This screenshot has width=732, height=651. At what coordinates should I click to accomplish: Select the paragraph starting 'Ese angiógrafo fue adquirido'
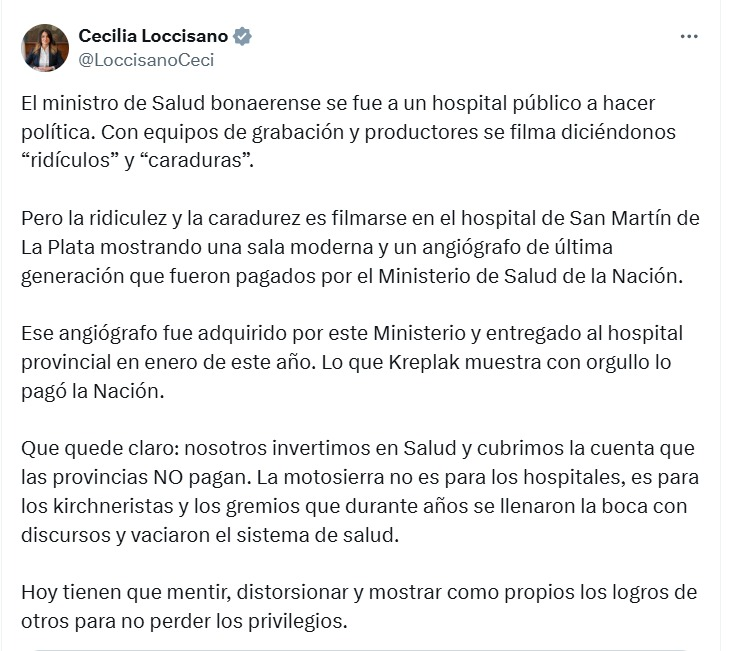352,362
